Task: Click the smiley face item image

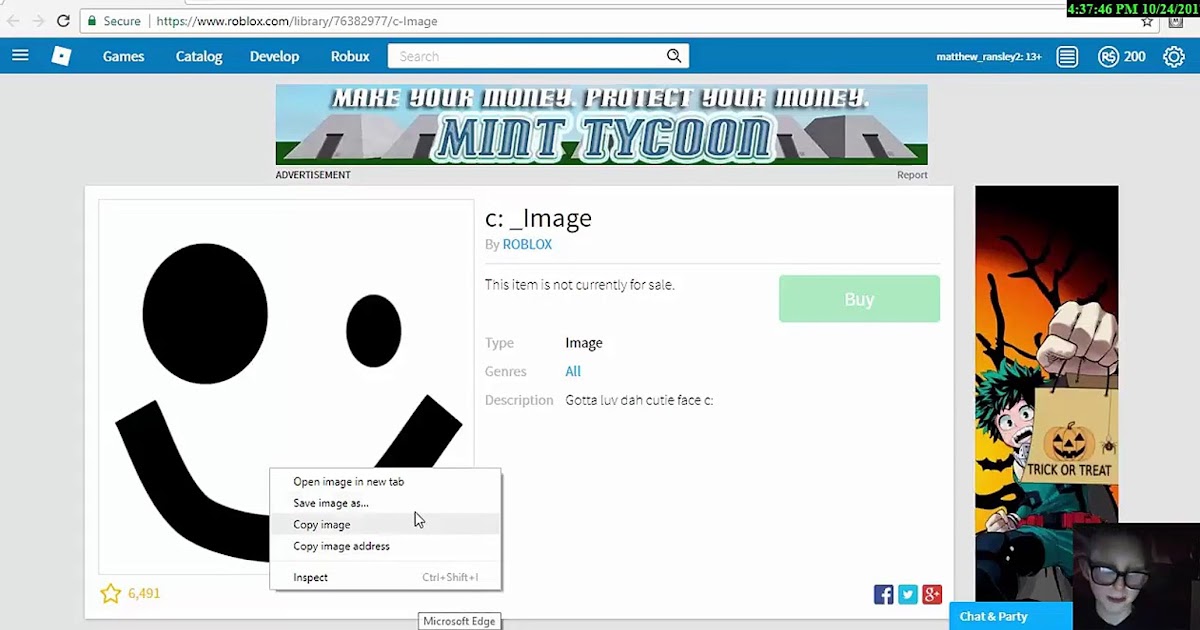Action: (286, 387)
